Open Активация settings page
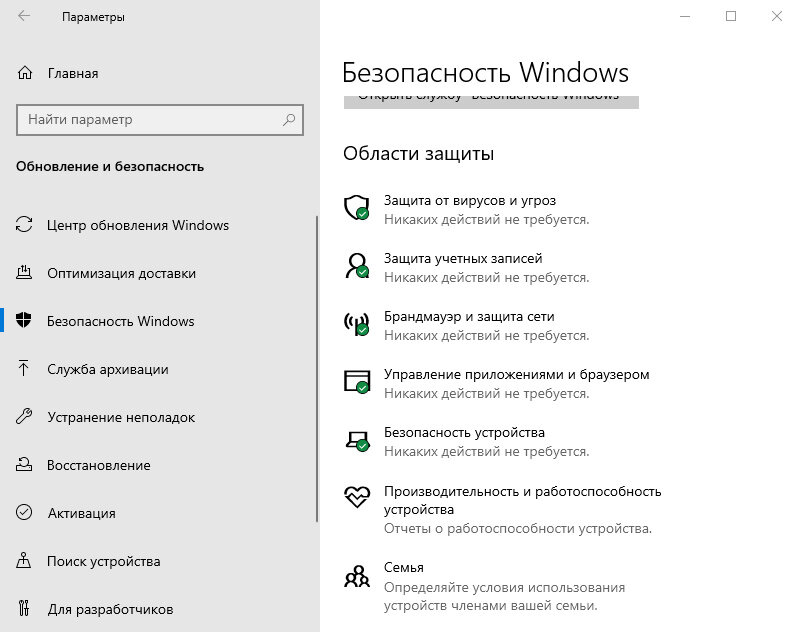 [x=82, y=513]
